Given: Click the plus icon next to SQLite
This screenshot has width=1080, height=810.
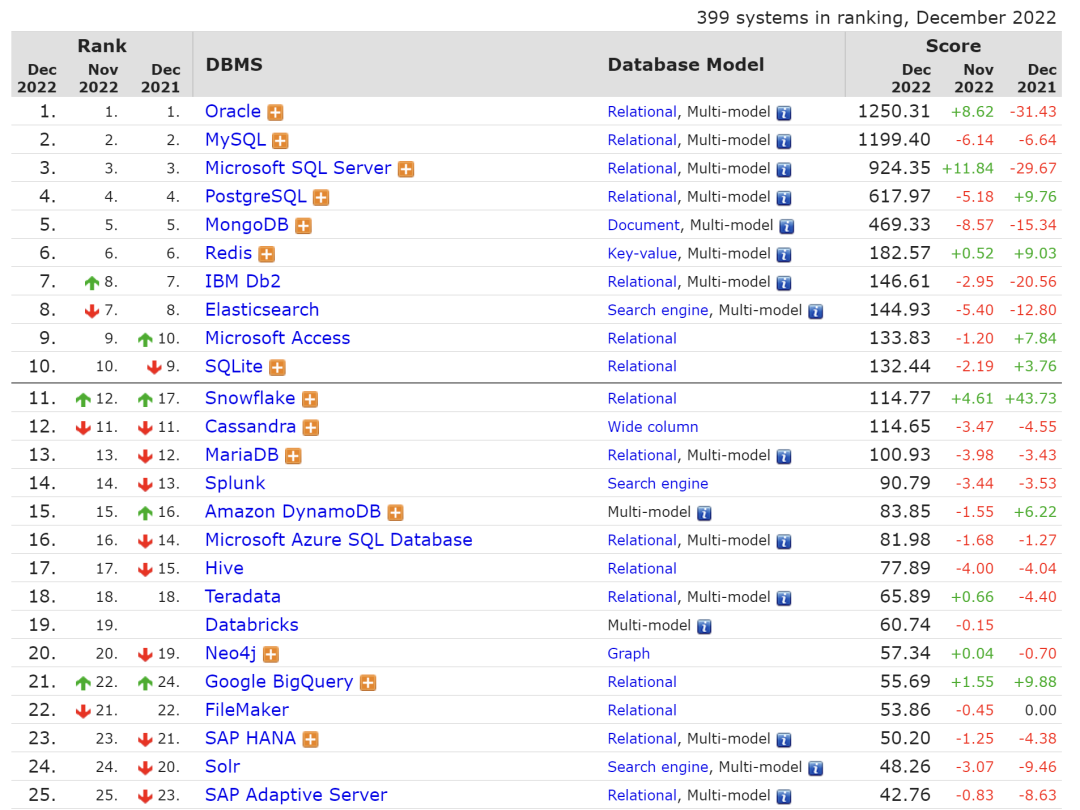Looking at the screenshot, I should (x=277, y=367).
